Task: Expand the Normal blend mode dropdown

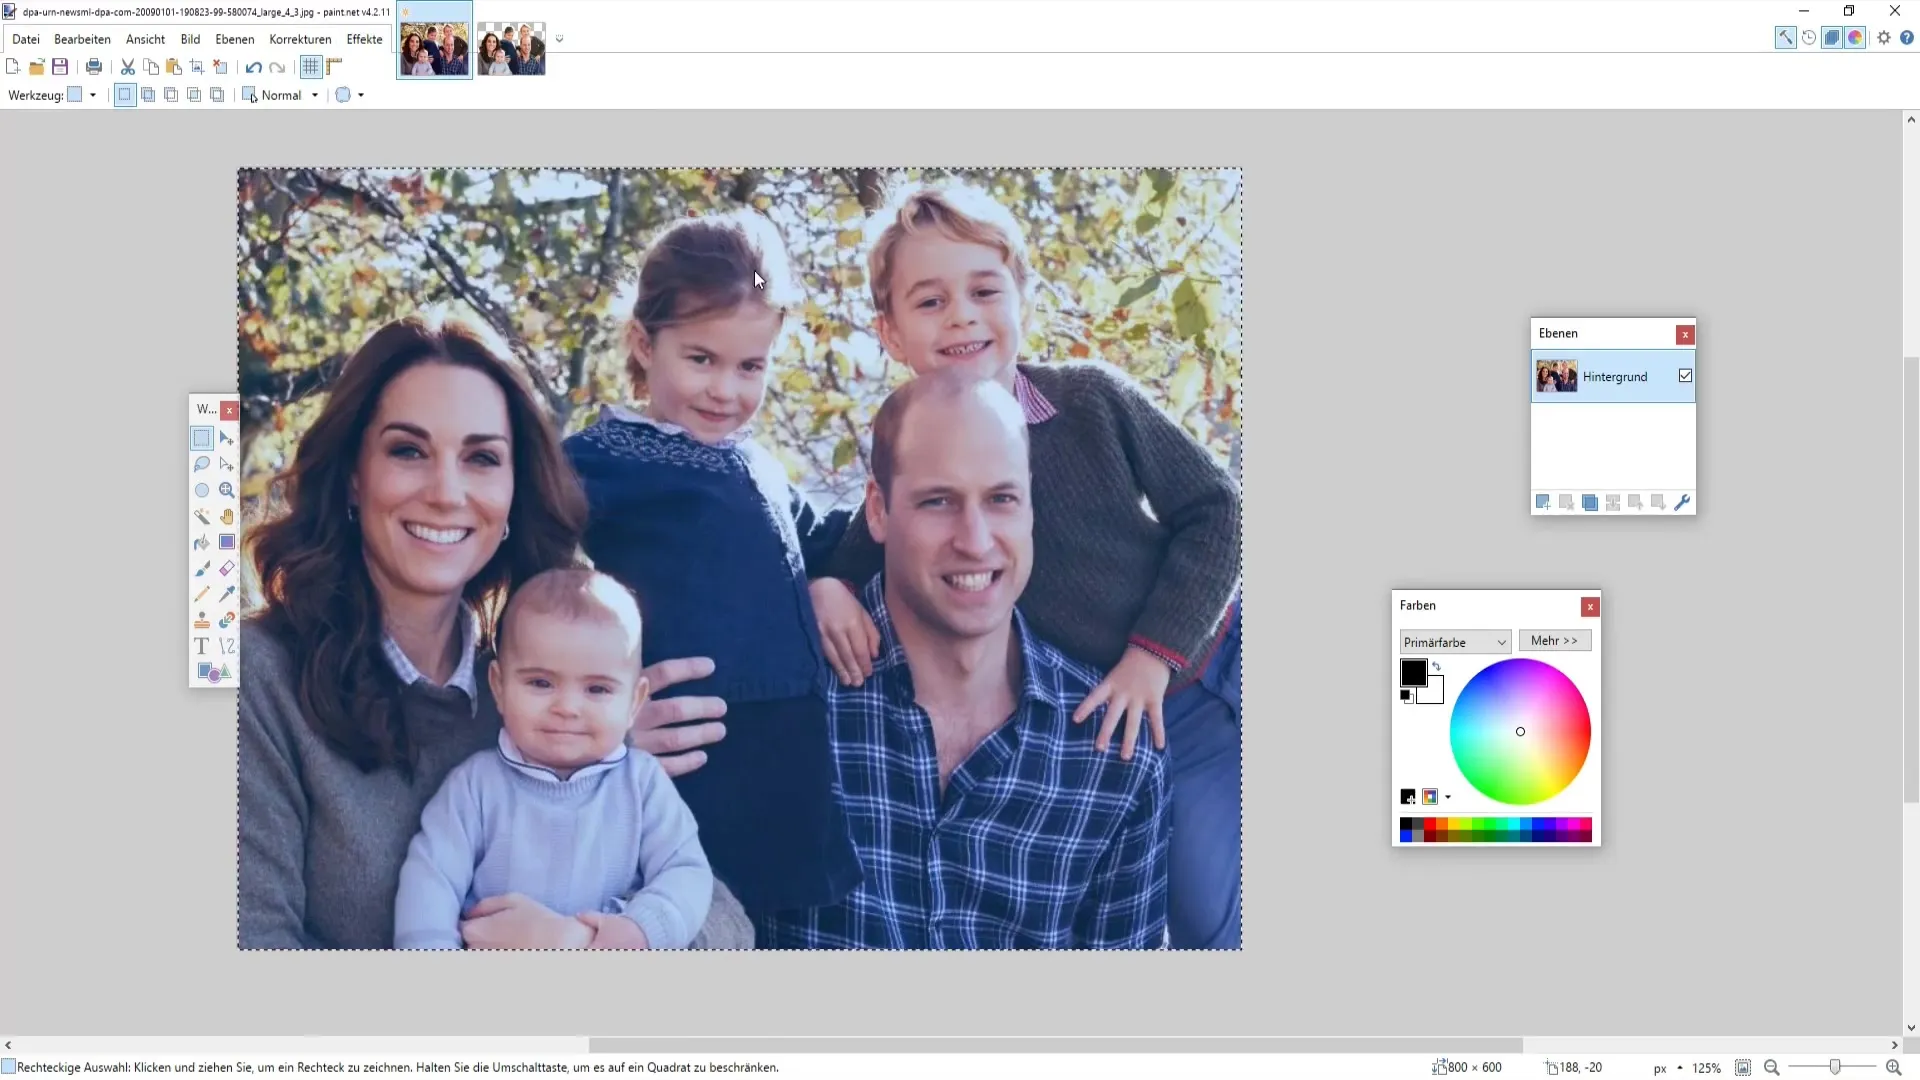Action: (x=314, y=95)
